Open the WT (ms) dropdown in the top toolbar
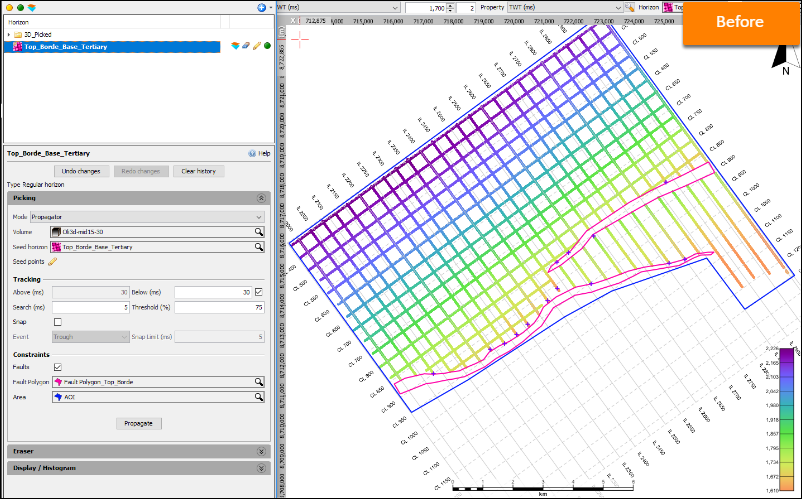This screenshot has width=802, height=499. (x=338, y=7)
